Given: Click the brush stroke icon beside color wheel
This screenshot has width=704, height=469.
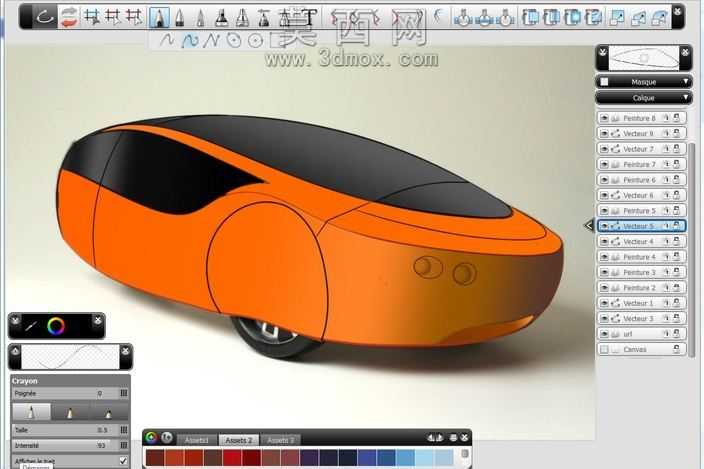Looking at the screenshot, I should click(x=31, y=326).
